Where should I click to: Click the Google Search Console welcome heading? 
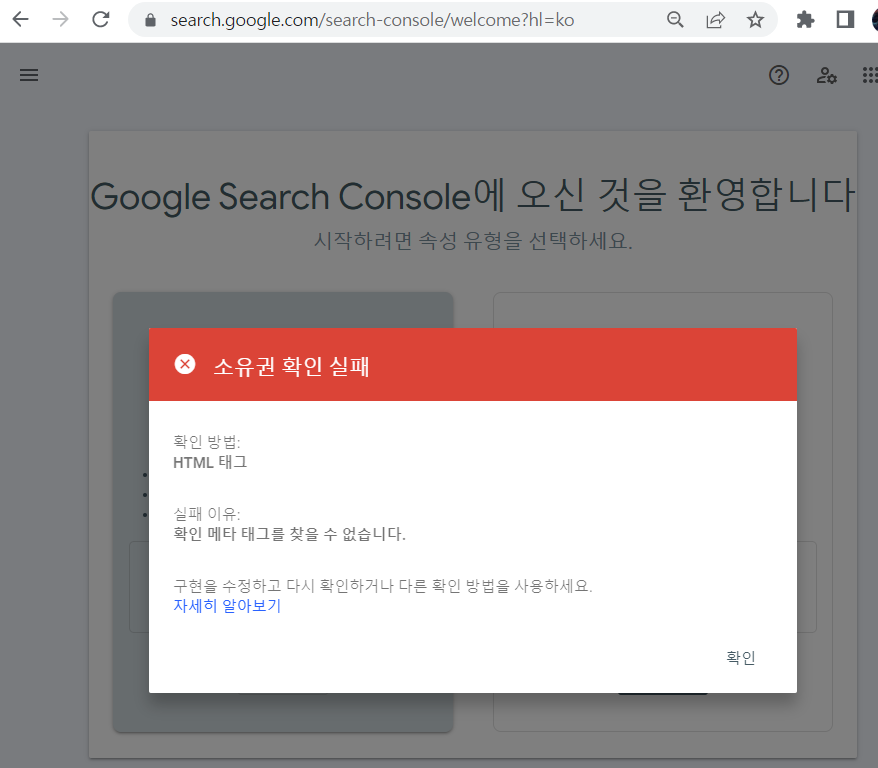473,196
